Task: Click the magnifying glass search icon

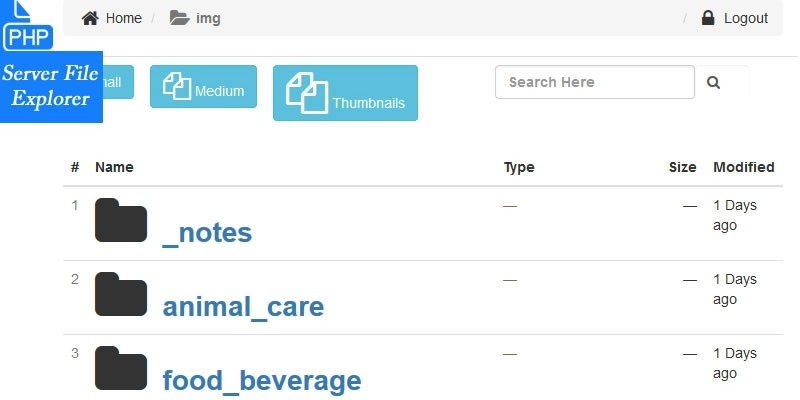Action: point(713,83)
